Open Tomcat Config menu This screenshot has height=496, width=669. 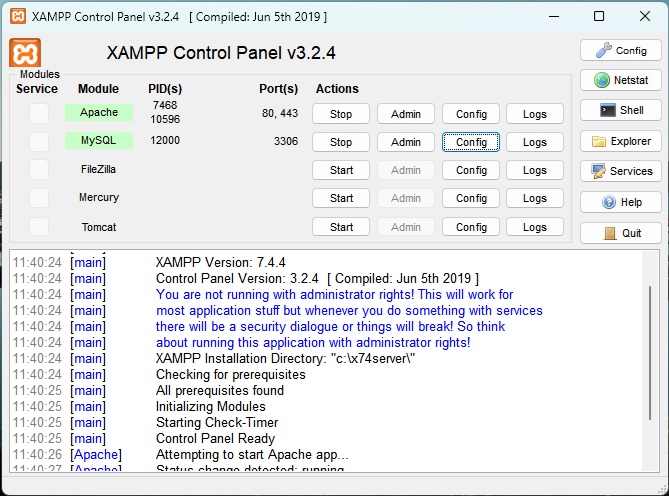click(x=471, y=227)
